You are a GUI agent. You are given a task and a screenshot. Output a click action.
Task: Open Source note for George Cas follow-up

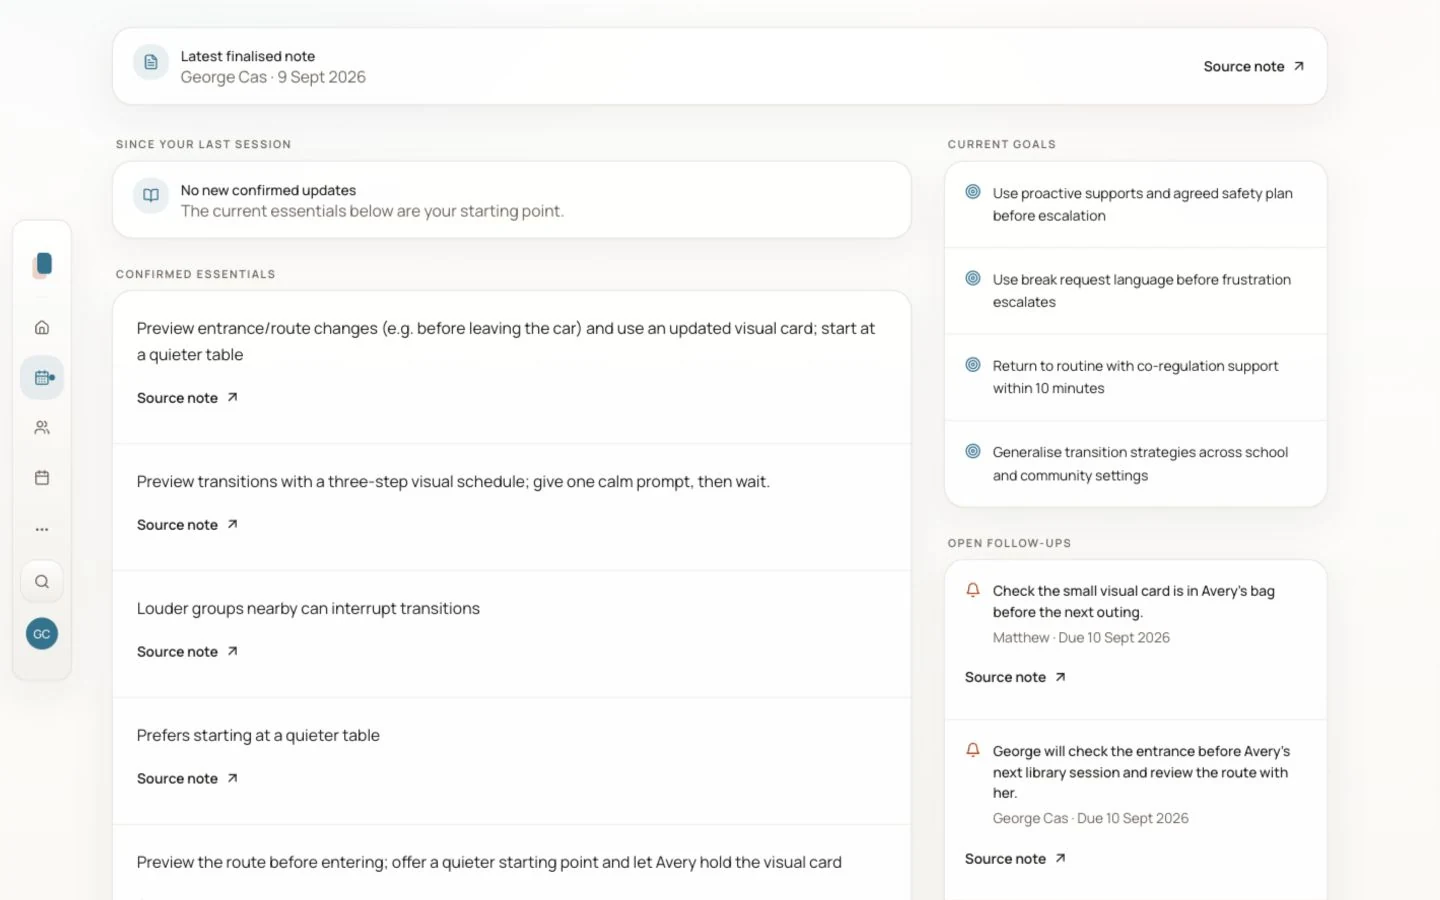1015,859
